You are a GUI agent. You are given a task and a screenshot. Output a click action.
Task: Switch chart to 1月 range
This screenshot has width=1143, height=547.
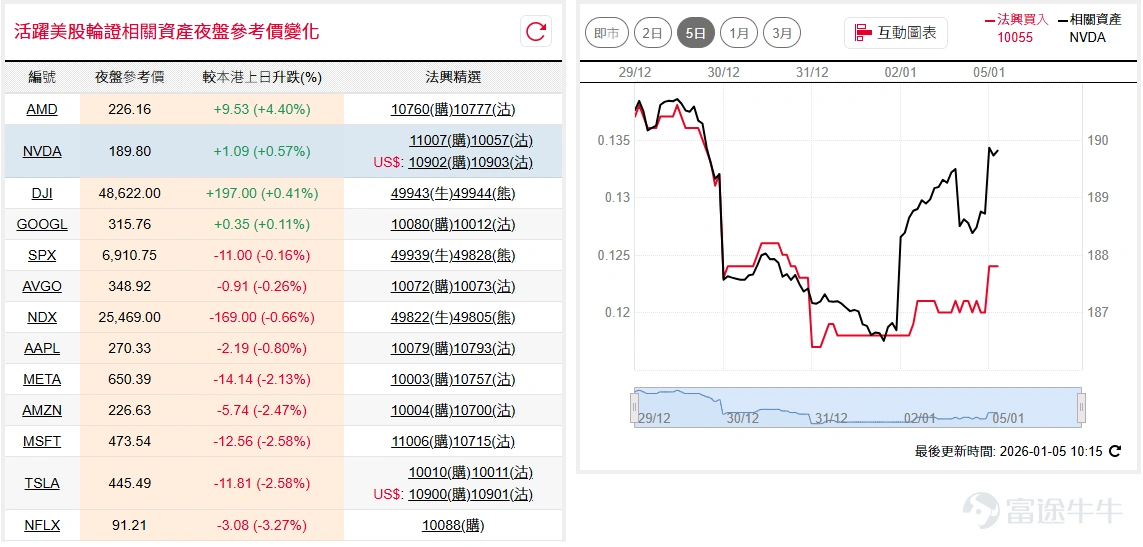click(x=738, y=33)
